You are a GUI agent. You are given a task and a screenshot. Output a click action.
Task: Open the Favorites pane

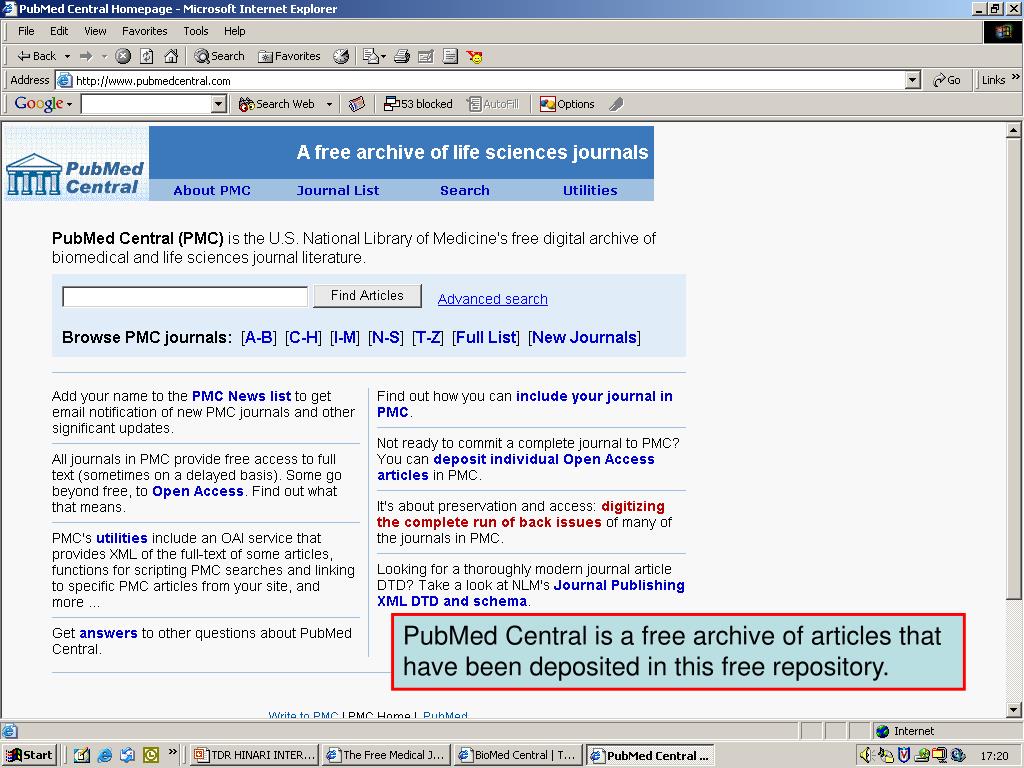click(289, 56)
